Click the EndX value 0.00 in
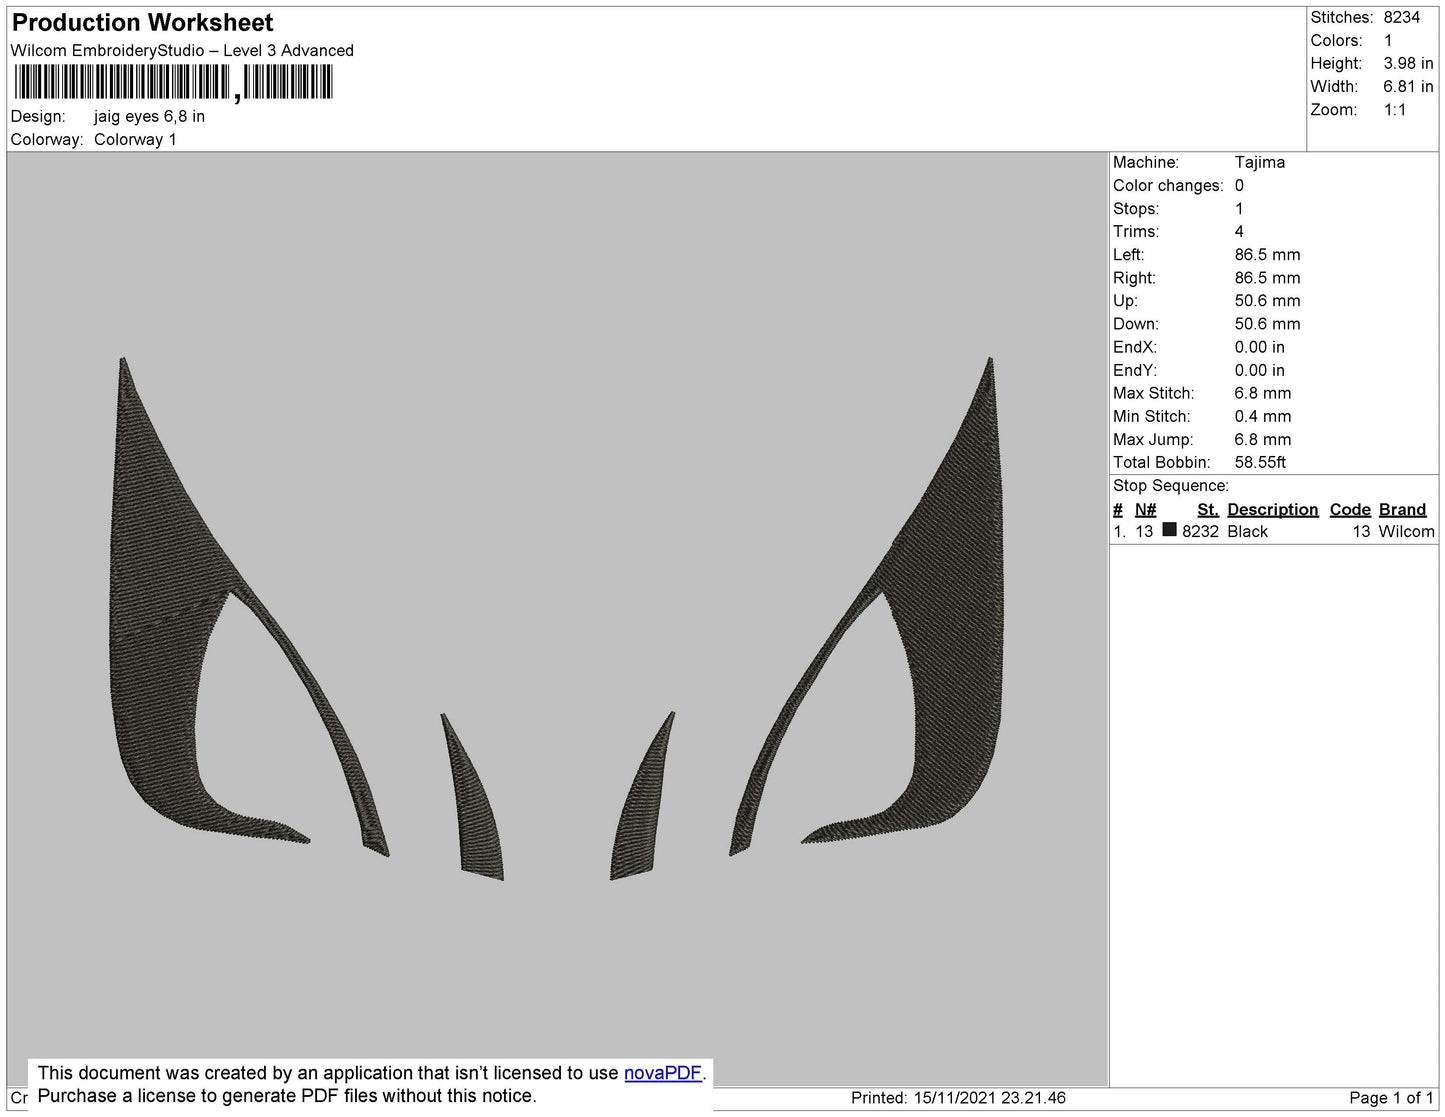 (x=1259, y=347)
